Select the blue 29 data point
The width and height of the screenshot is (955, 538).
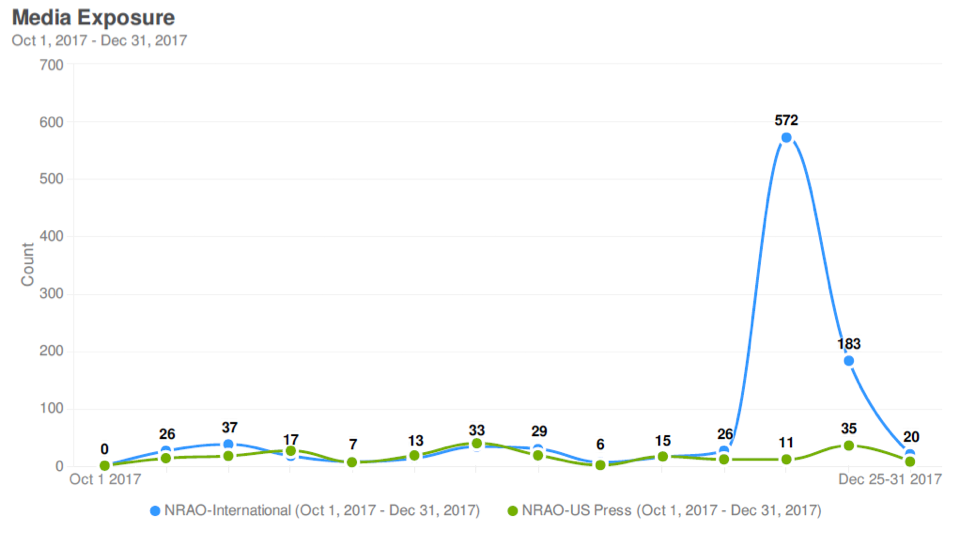click(538, 449)
